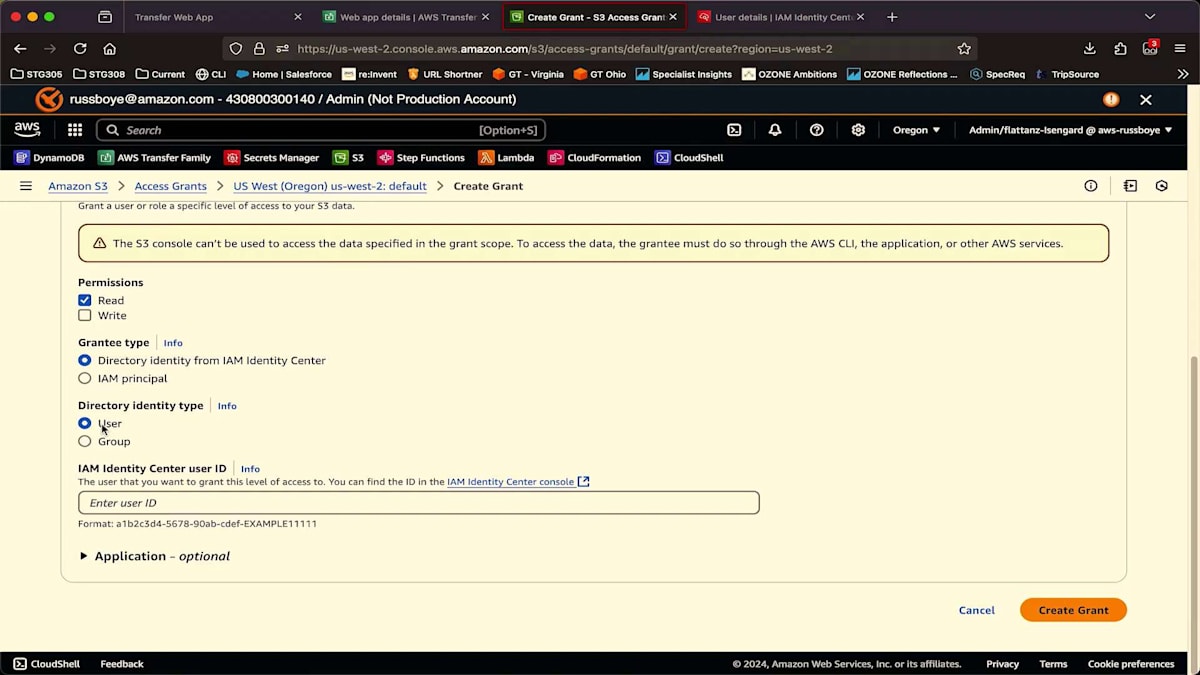The height and width of the screenshot is (675, 1200).
Task: Open Info link next to IAM Identity Center user ID
Action: tap(250, 469)
